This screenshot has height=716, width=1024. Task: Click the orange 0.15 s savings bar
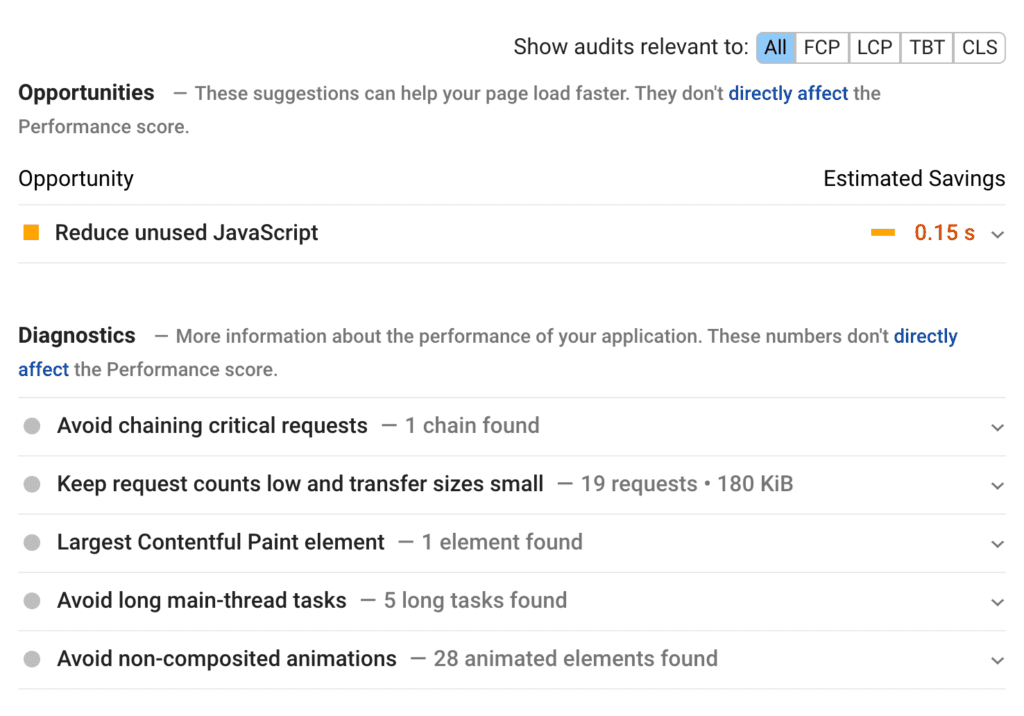coord(883,233)
